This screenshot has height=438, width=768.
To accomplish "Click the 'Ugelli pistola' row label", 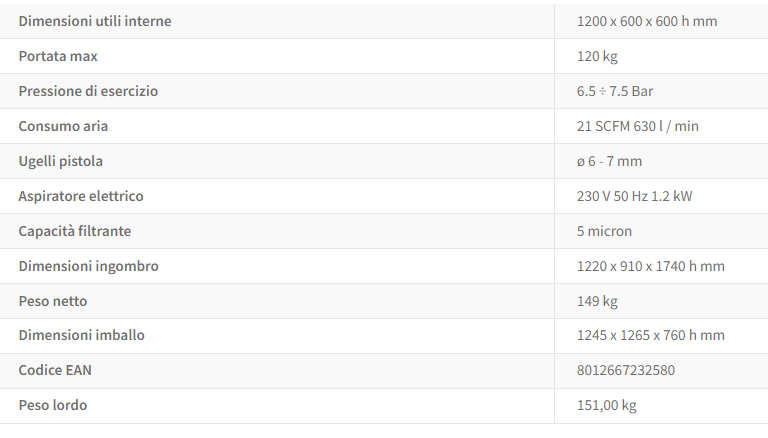I will pos(61,161).
